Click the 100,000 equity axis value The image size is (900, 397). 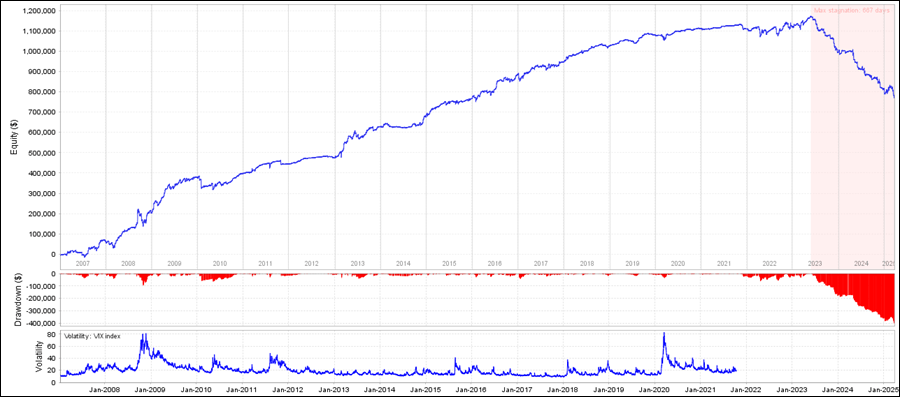(42, 234)
